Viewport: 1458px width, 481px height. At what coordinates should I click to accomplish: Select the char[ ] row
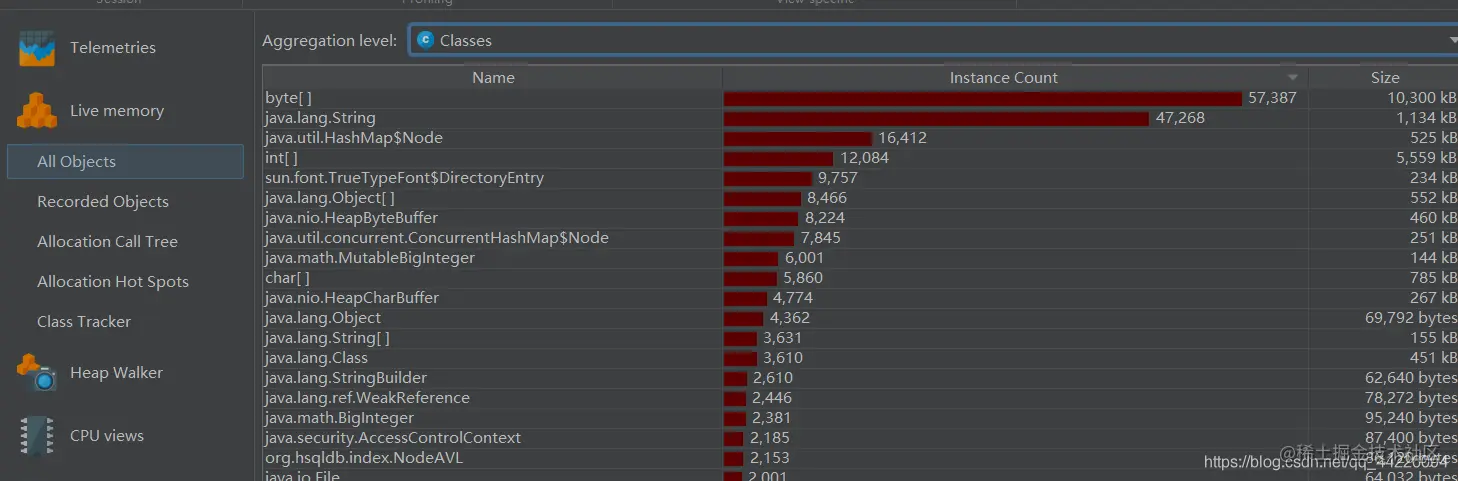[860, 278]
